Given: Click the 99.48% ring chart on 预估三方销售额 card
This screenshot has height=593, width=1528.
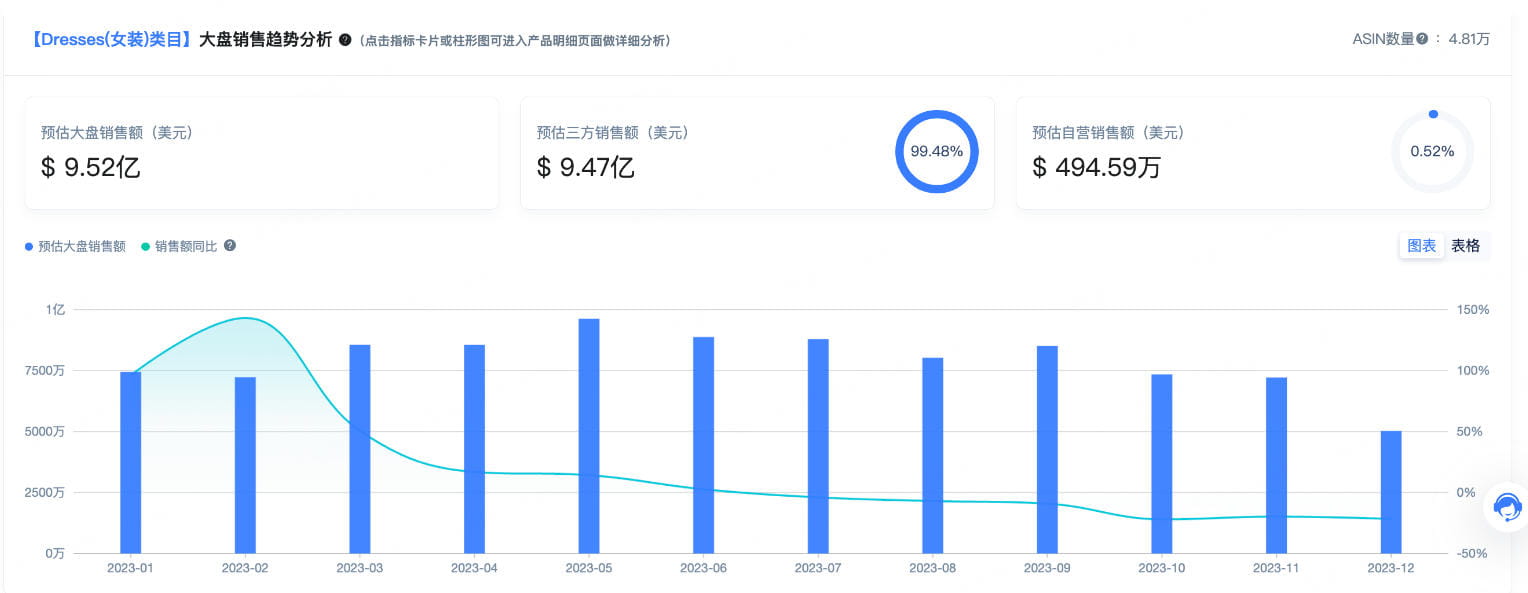Looking at the screenshot, I should pyautogui.click(x=937, y=152).
